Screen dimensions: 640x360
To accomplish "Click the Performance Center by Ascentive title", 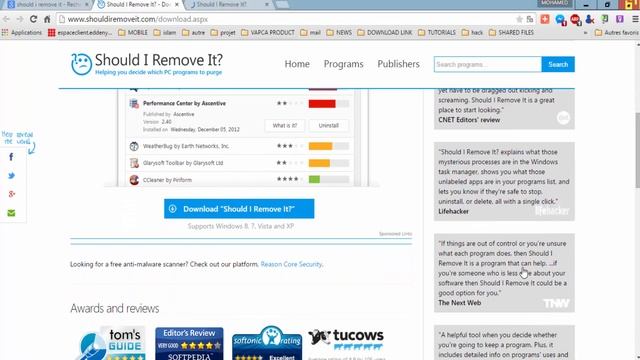I will point(184,103).
